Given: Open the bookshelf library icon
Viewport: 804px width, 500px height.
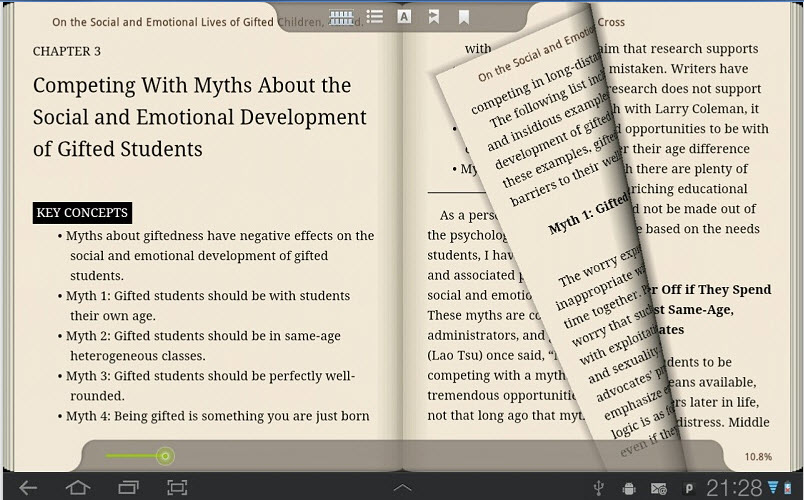Looking at the screenshot, I should (341, 17).
